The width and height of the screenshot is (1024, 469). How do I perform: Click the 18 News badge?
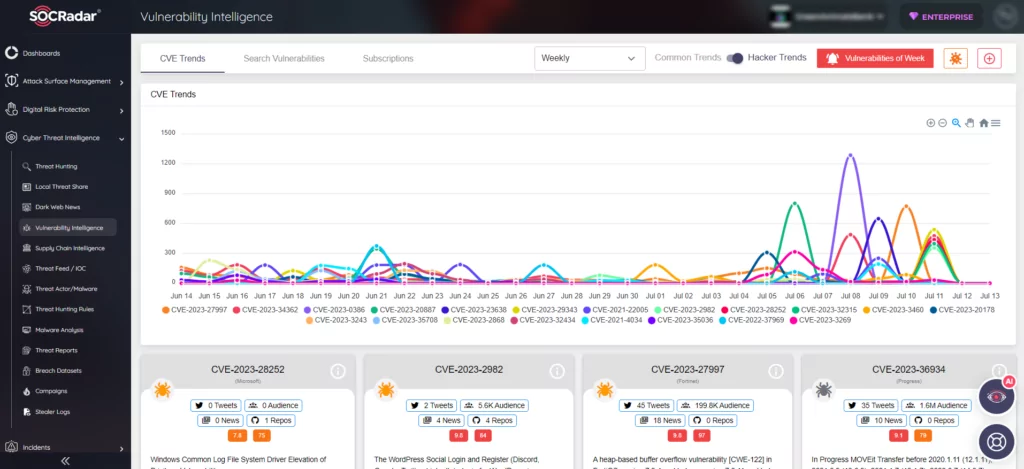[658, 421]
